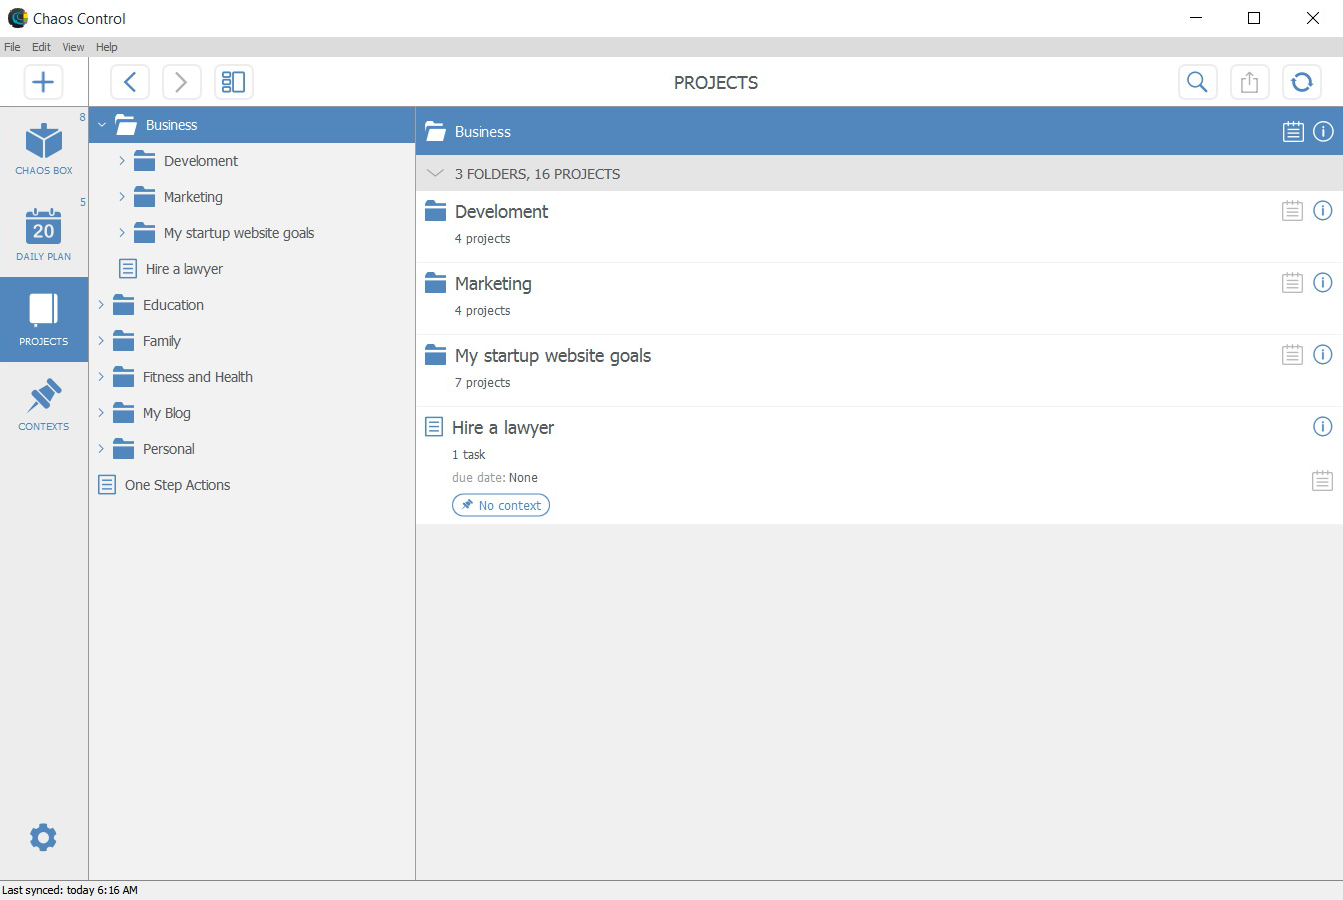Image resolution: width=1343 pixels, height=900 pixels.
Task: Collapse the Business folder in tree
Action: 102,125
